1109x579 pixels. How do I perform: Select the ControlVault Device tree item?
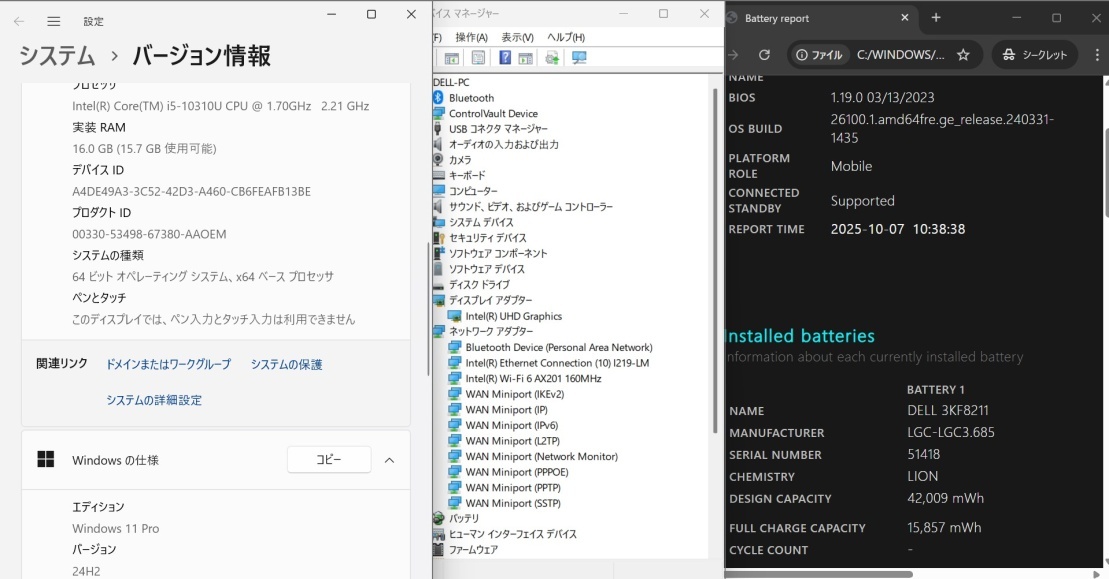tap(493, 113)
